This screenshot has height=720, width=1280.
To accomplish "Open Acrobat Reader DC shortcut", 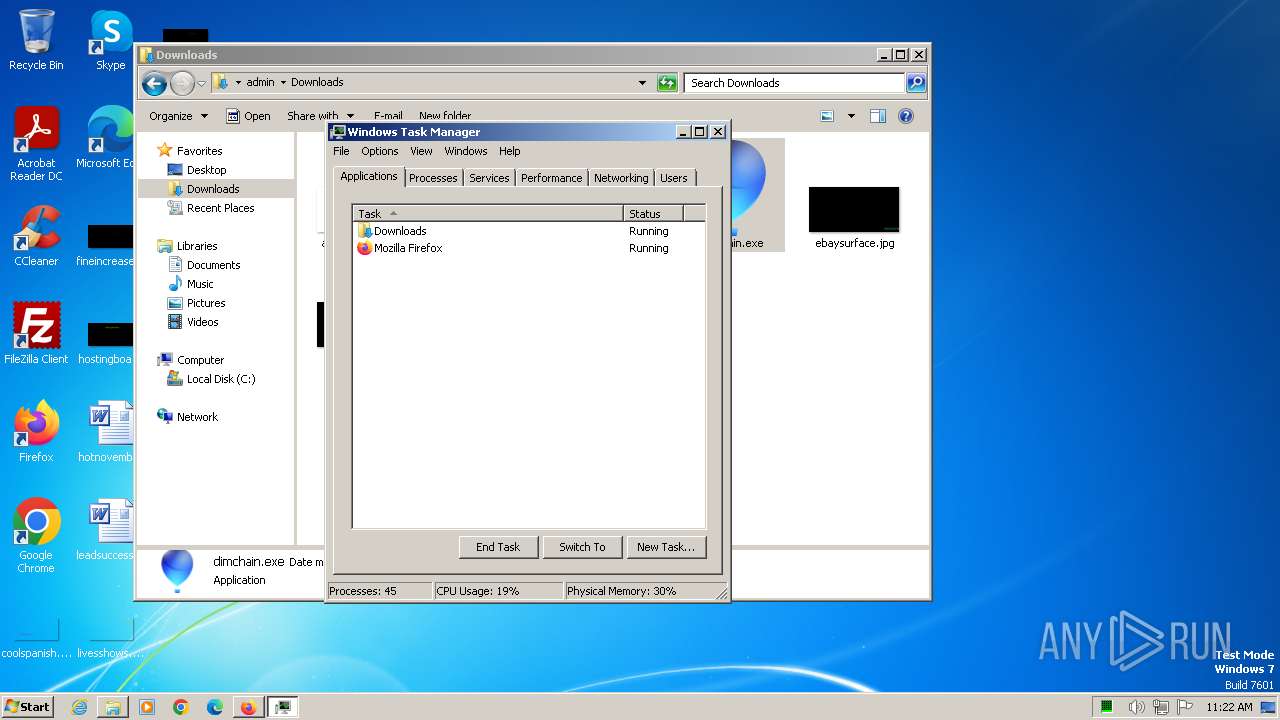I will pyautogui.click(x=36, y=144).
